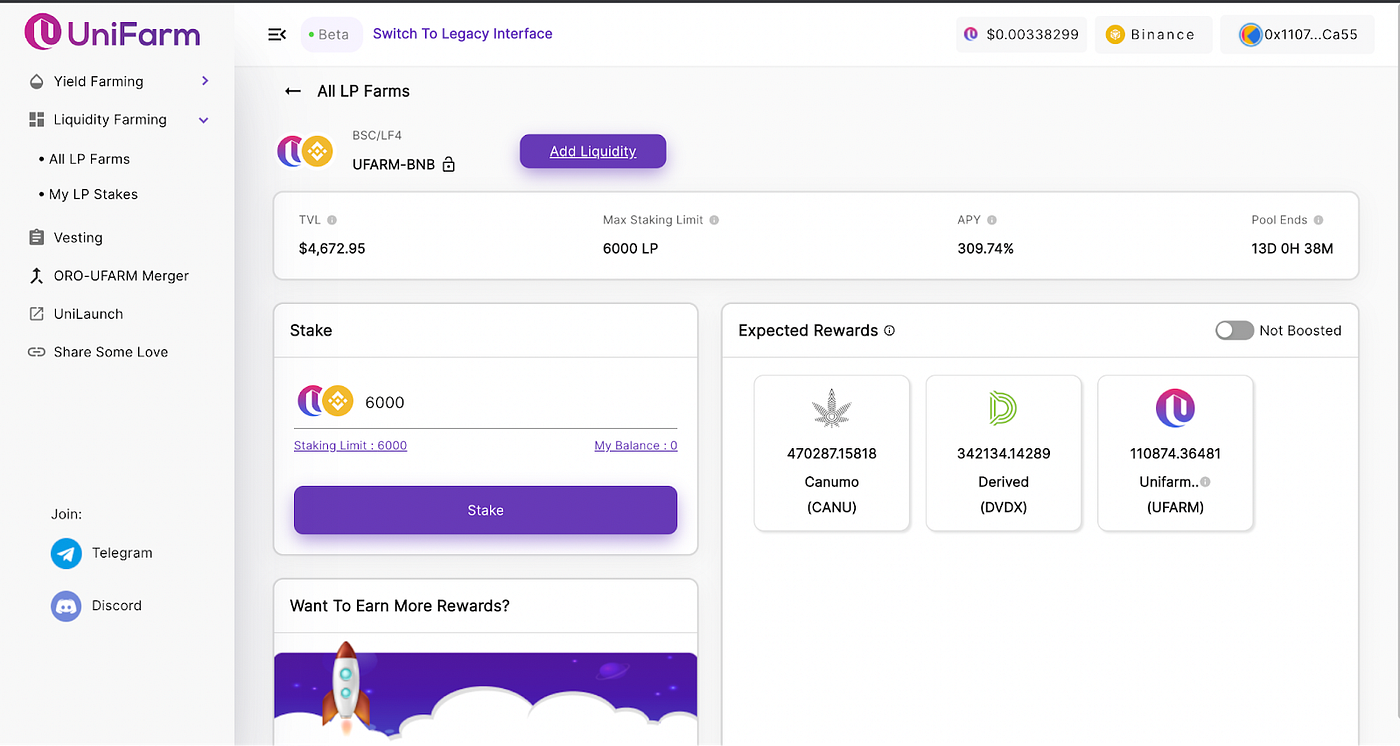This screenshot has width=1400, height=746.
Task: Click UFARM token icon beside price
Action: tap(970, 34)
